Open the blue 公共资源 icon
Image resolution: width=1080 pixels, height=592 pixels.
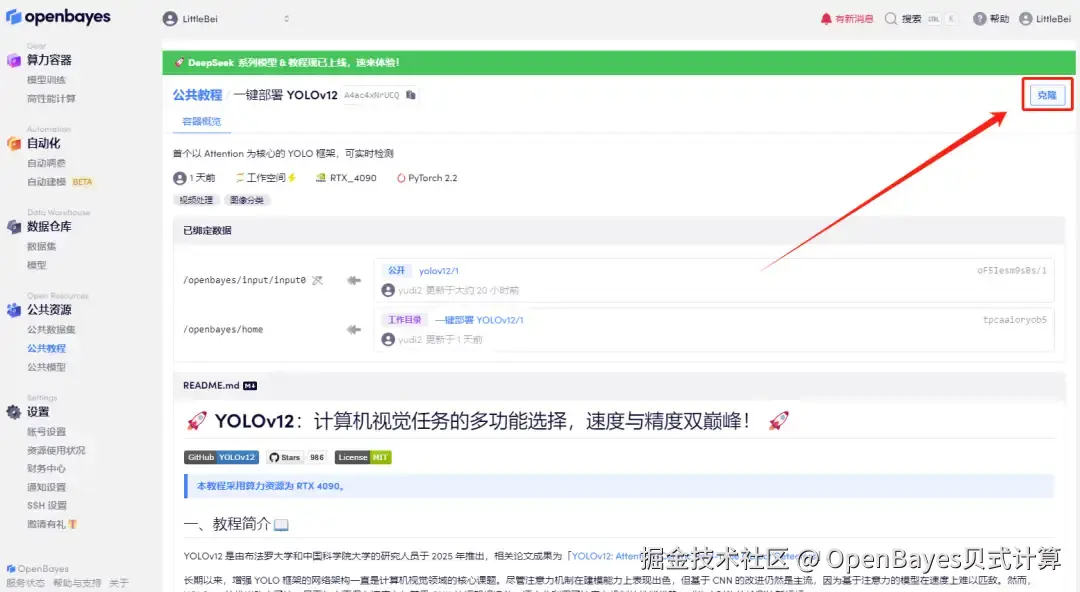coord(14,310)
